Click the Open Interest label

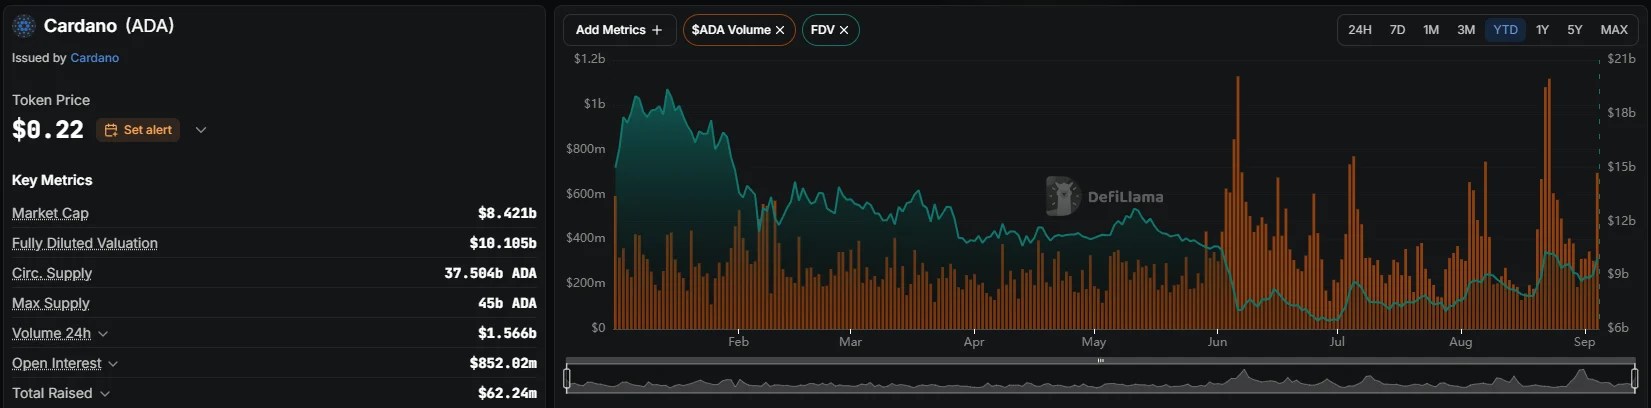pos(57,363)
